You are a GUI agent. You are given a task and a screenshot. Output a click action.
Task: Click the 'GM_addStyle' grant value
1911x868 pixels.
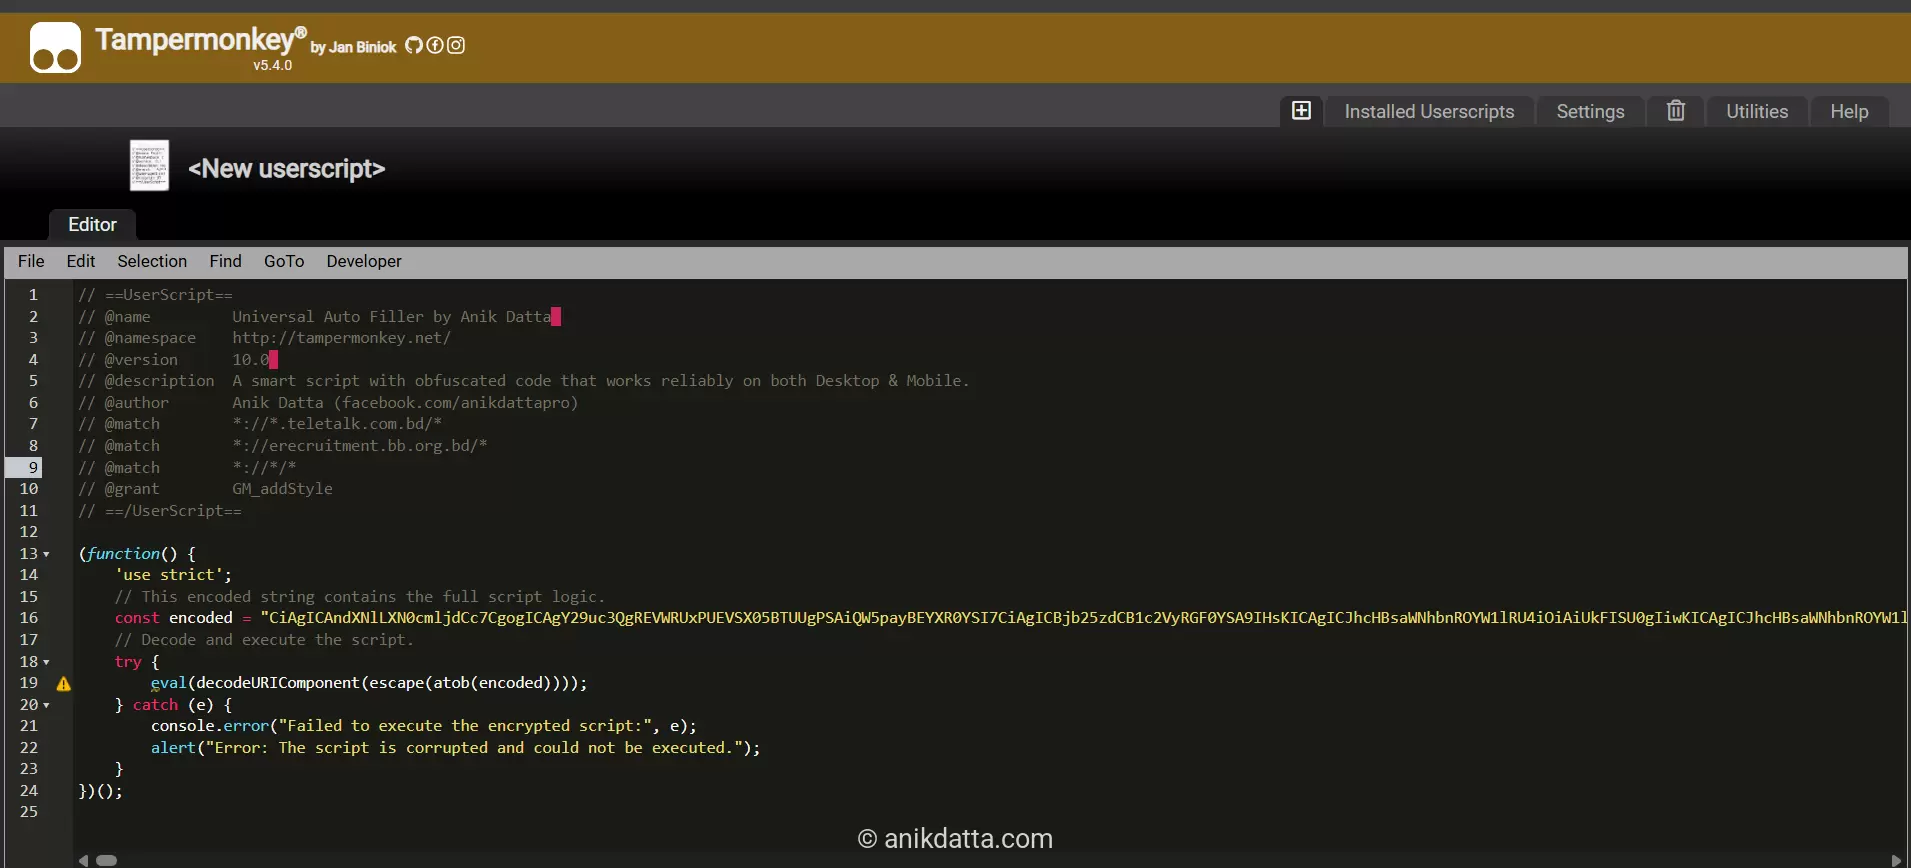coord(282,489)
